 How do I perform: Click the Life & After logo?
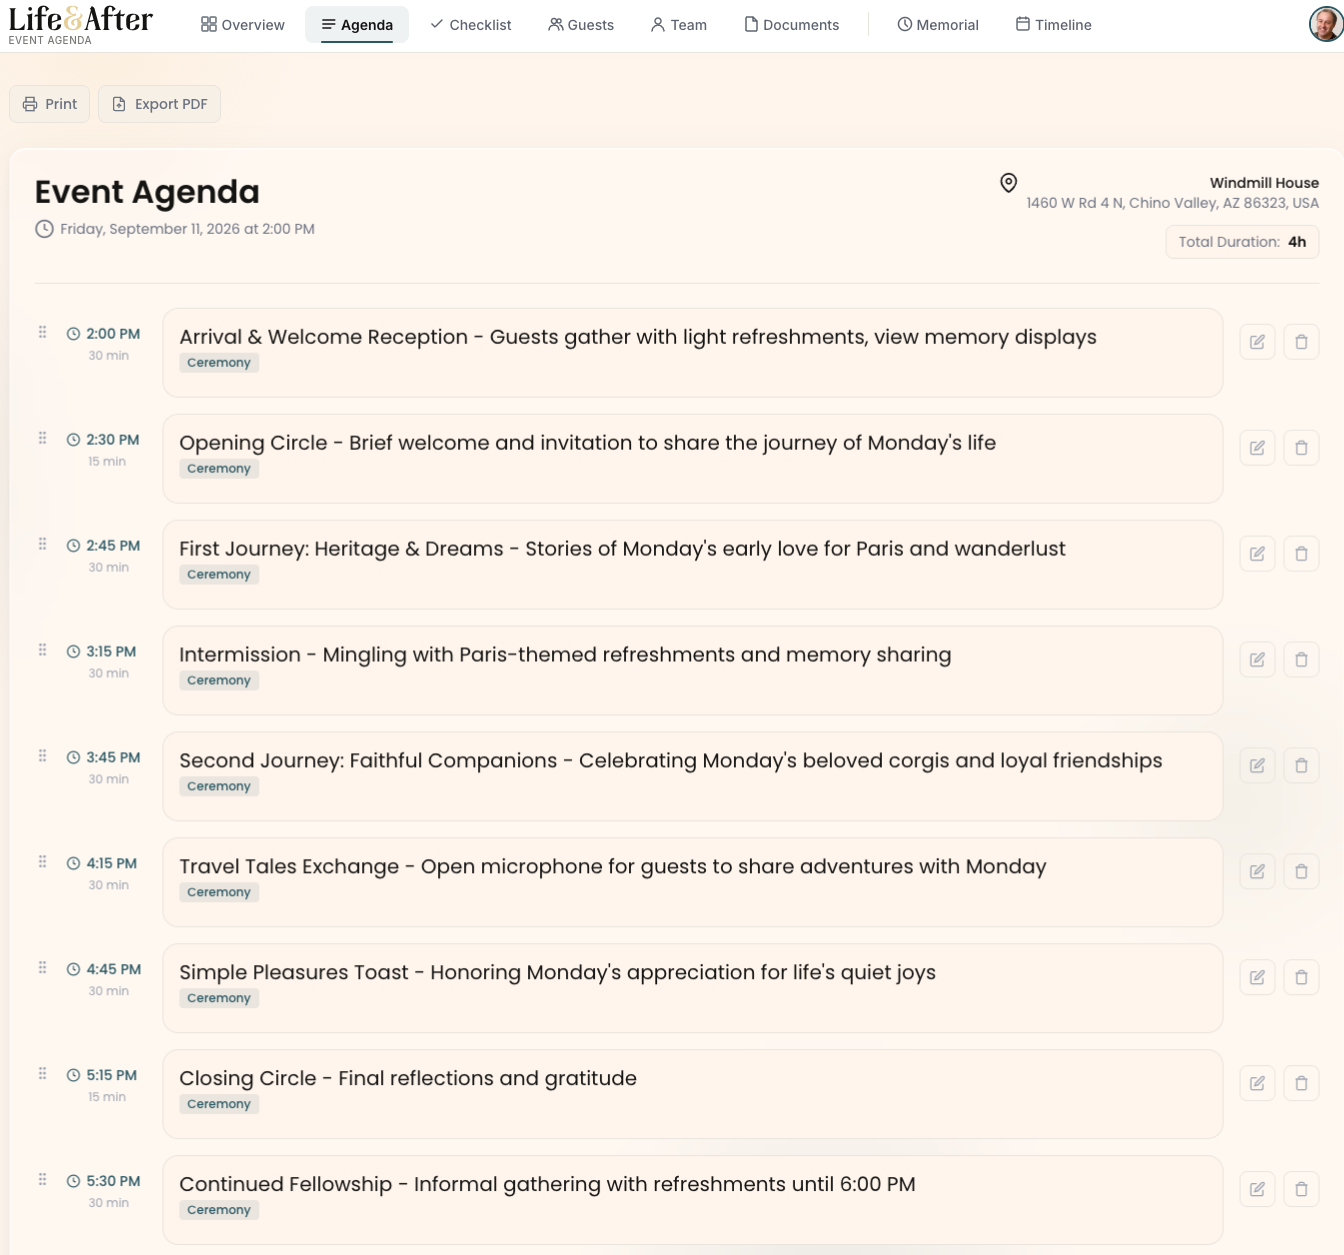pyautogui.click(x=80, y=20)
